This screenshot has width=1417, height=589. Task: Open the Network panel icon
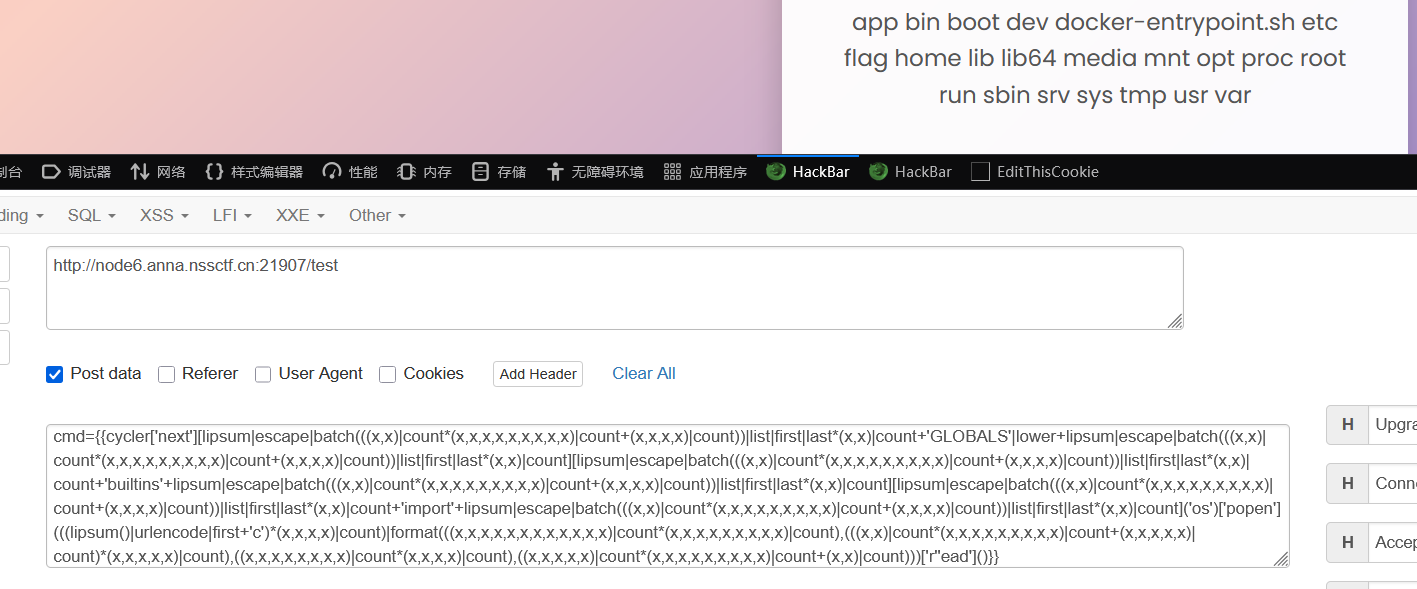click(140, 172)
